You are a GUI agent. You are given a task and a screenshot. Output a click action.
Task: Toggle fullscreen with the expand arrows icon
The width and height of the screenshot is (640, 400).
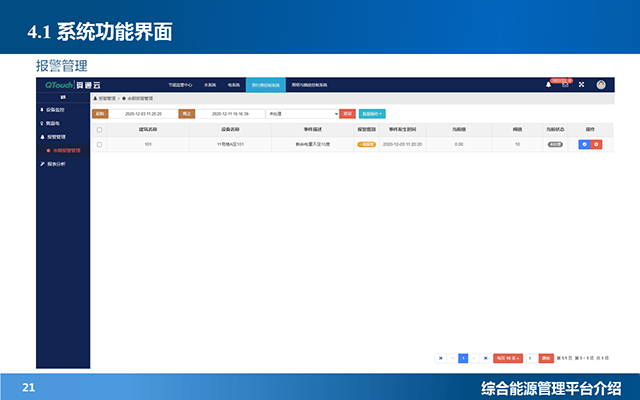click(581, 84)
